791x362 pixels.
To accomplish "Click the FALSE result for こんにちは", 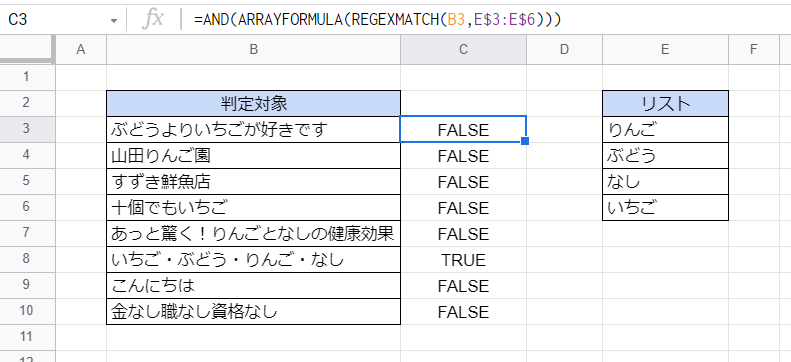I will 464,286.
